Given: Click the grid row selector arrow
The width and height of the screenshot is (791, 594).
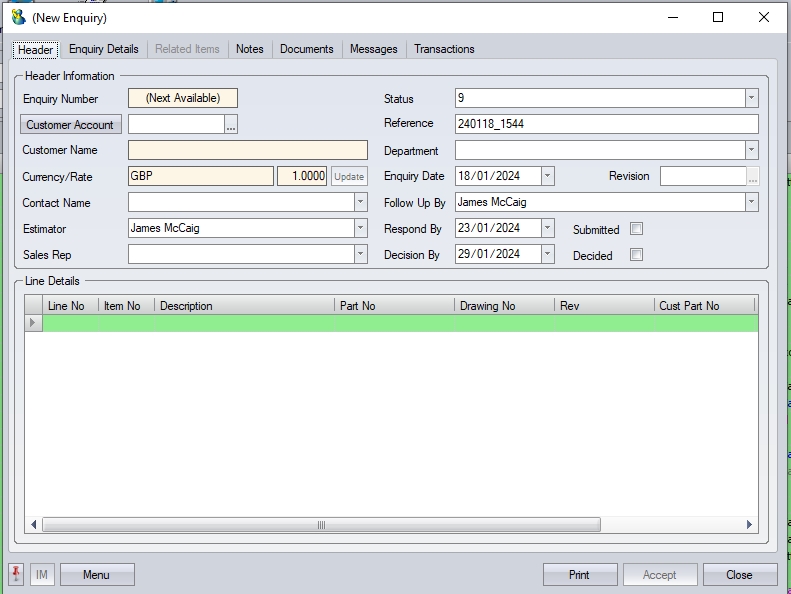Looking at the screenshot, I should point(34,323).
